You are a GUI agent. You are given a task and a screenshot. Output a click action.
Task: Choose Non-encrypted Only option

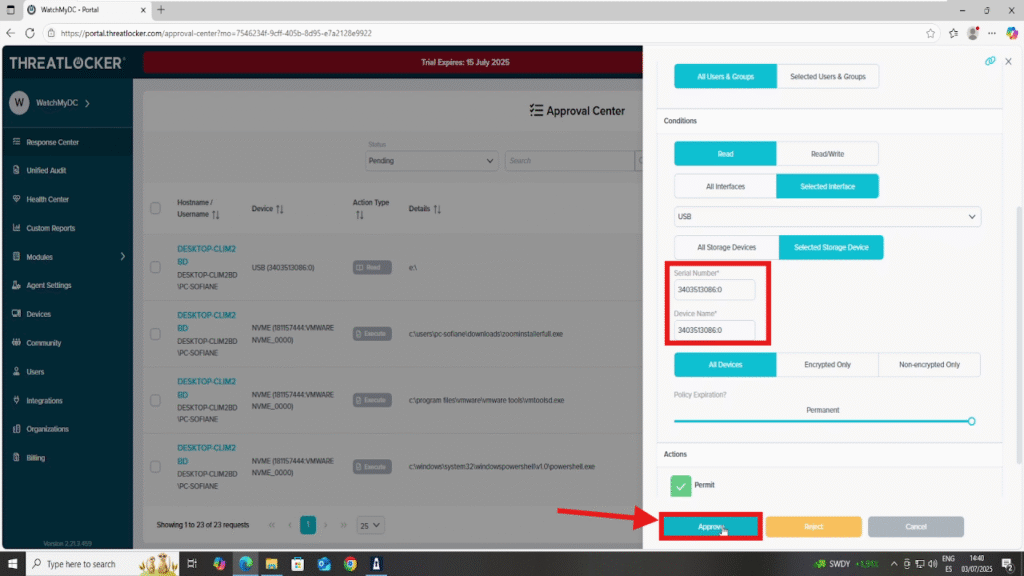point(929,364)
